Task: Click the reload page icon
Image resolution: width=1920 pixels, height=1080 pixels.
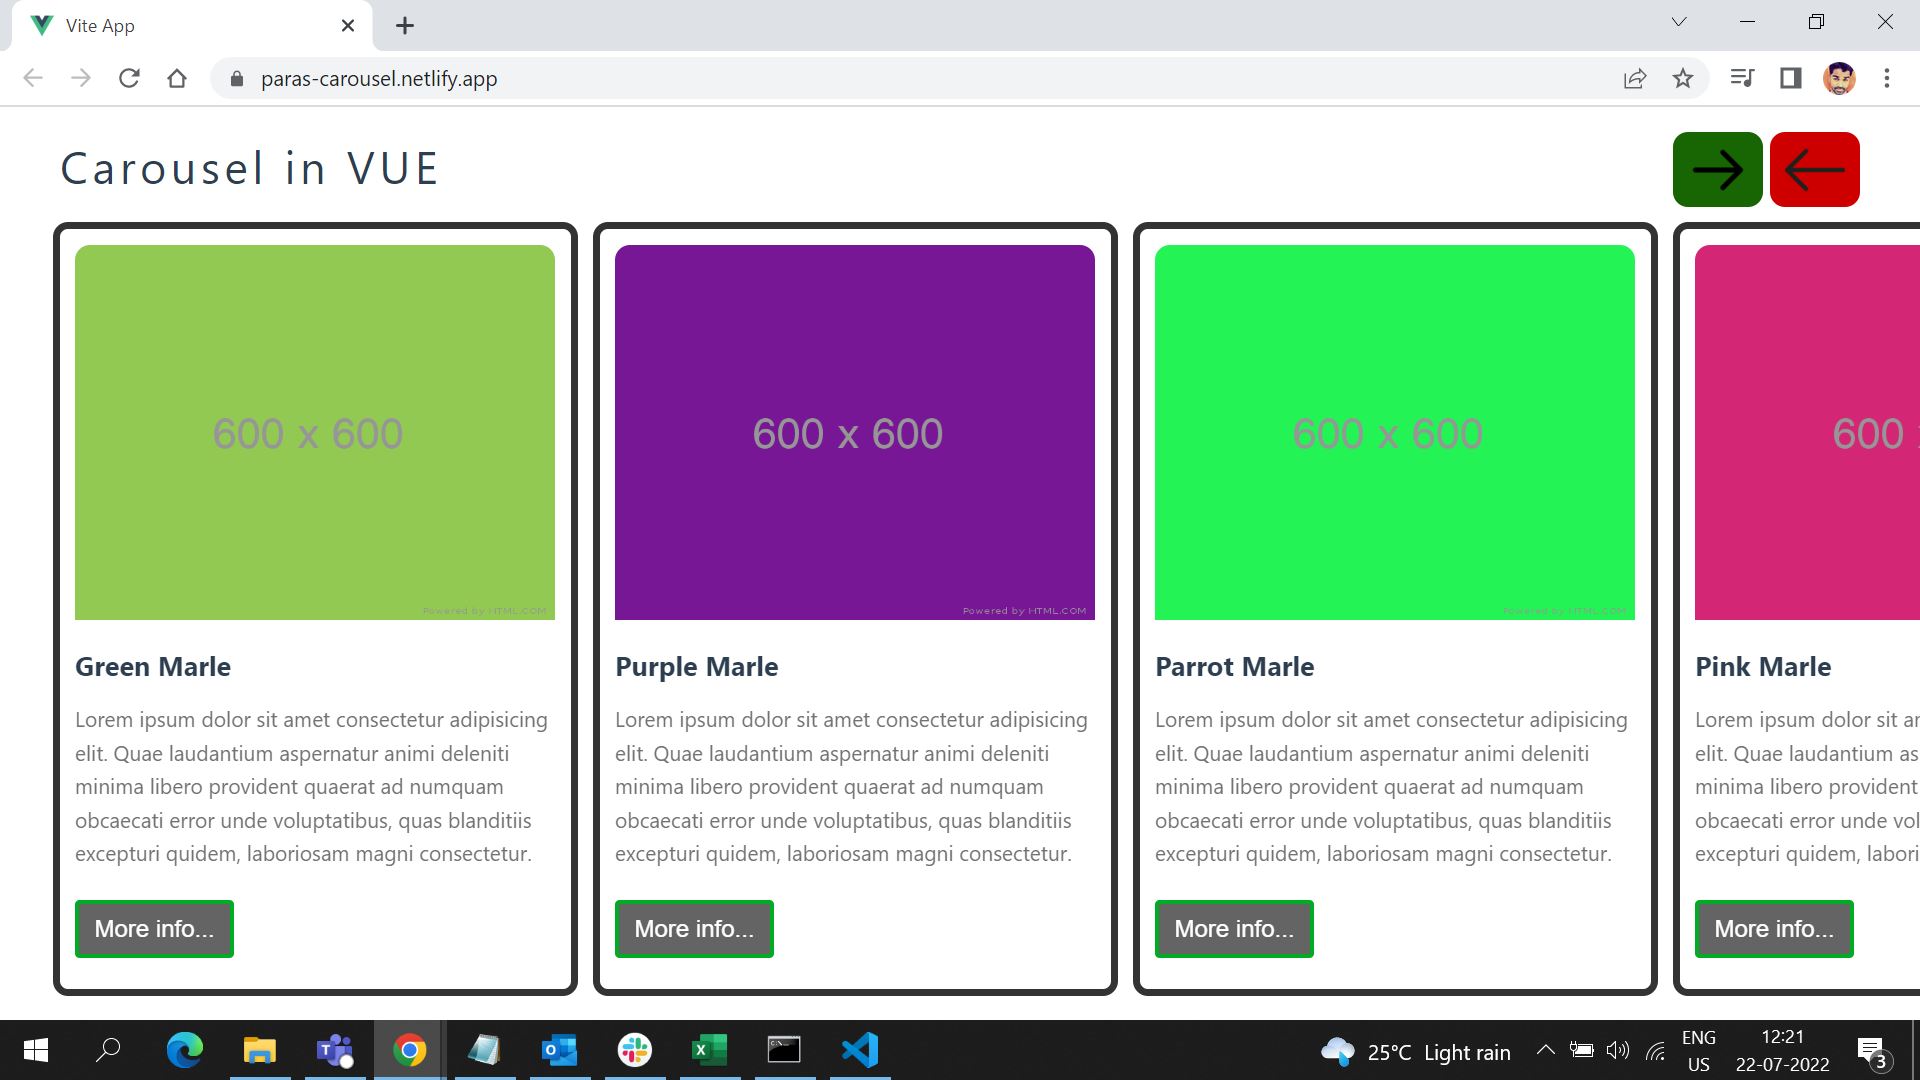Action: 129,78
